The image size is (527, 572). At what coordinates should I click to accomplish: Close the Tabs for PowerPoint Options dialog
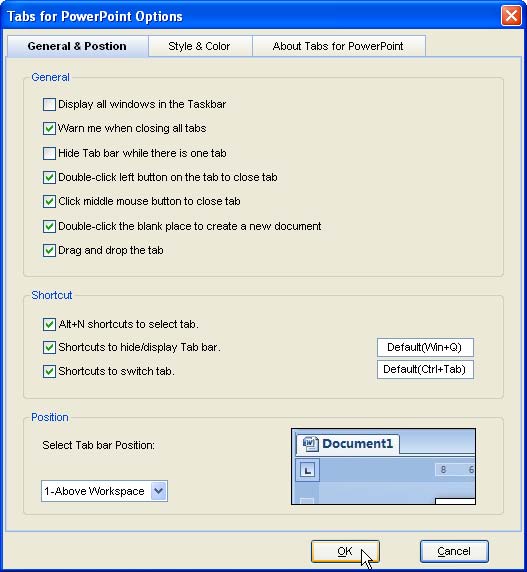[511, 16]
